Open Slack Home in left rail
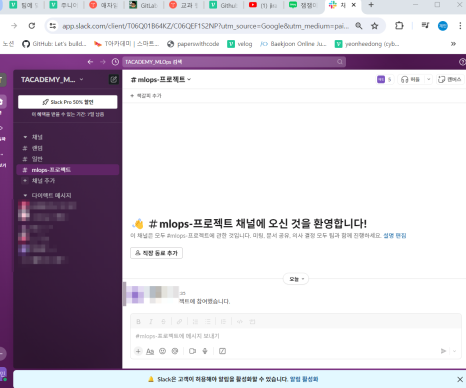Image resolution: width=466 pixels, height=388 pixels. pyautogui.click(x=2, y=102)
